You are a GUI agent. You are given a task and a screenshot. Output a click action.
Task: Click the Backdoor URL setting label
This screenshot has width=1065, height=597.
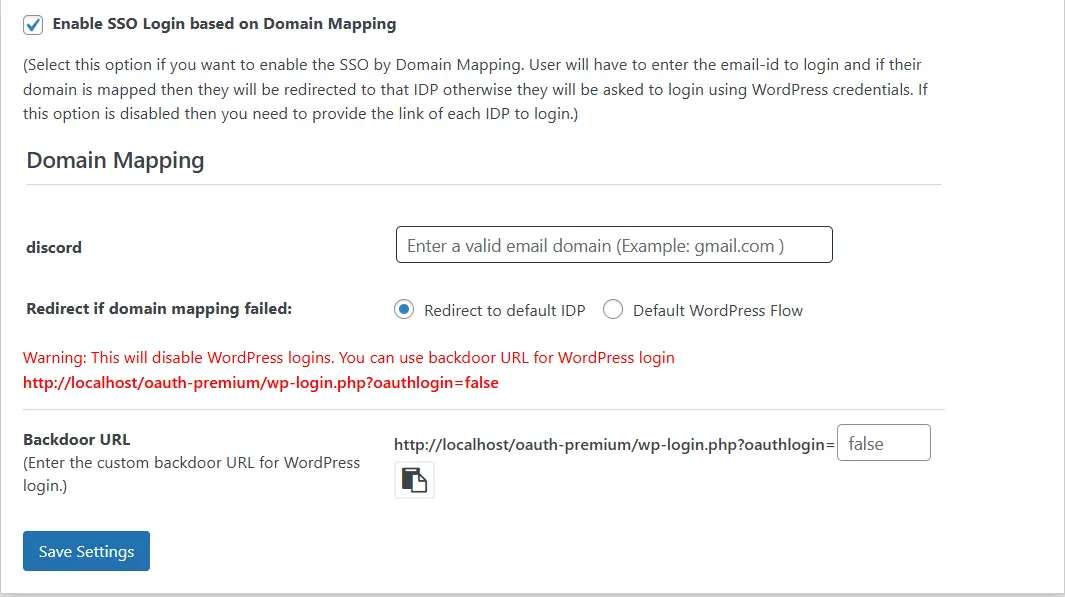(77, 438)
